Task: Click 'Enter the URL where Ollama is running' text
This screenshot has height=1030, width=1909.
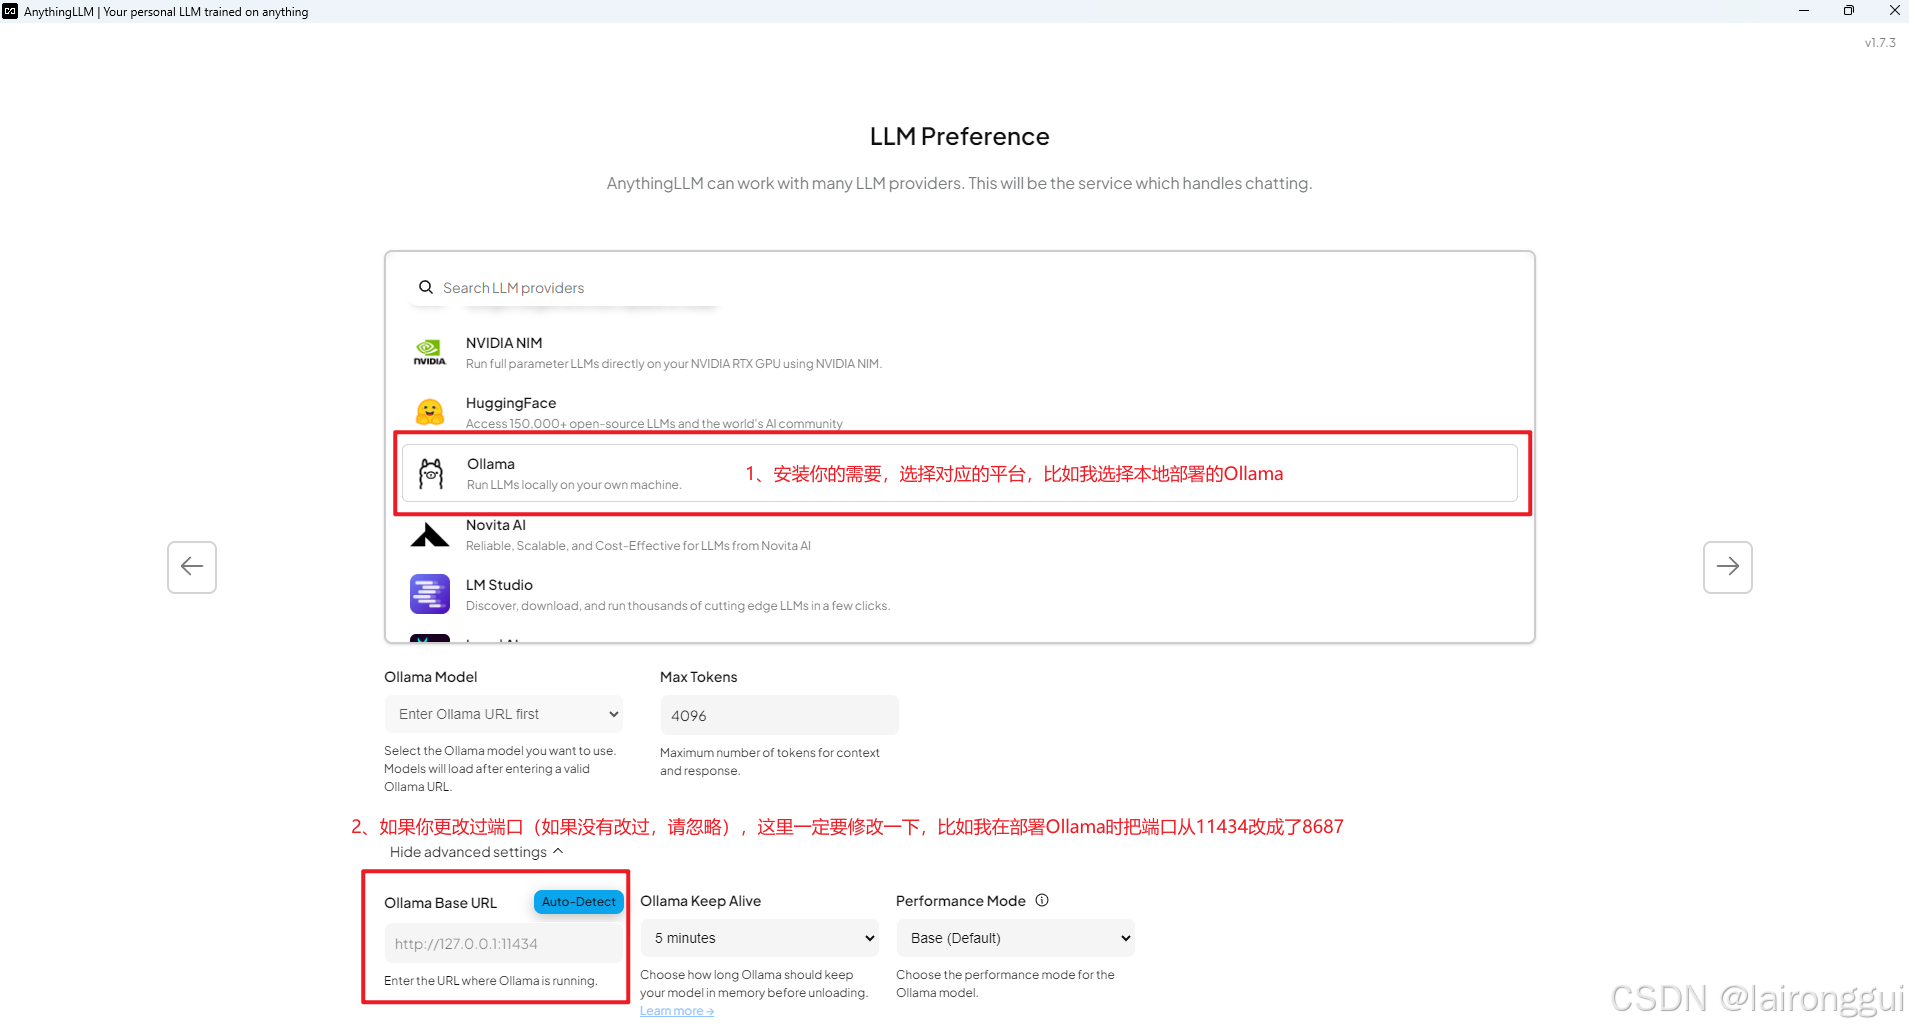Action: (x=491, y=981)
